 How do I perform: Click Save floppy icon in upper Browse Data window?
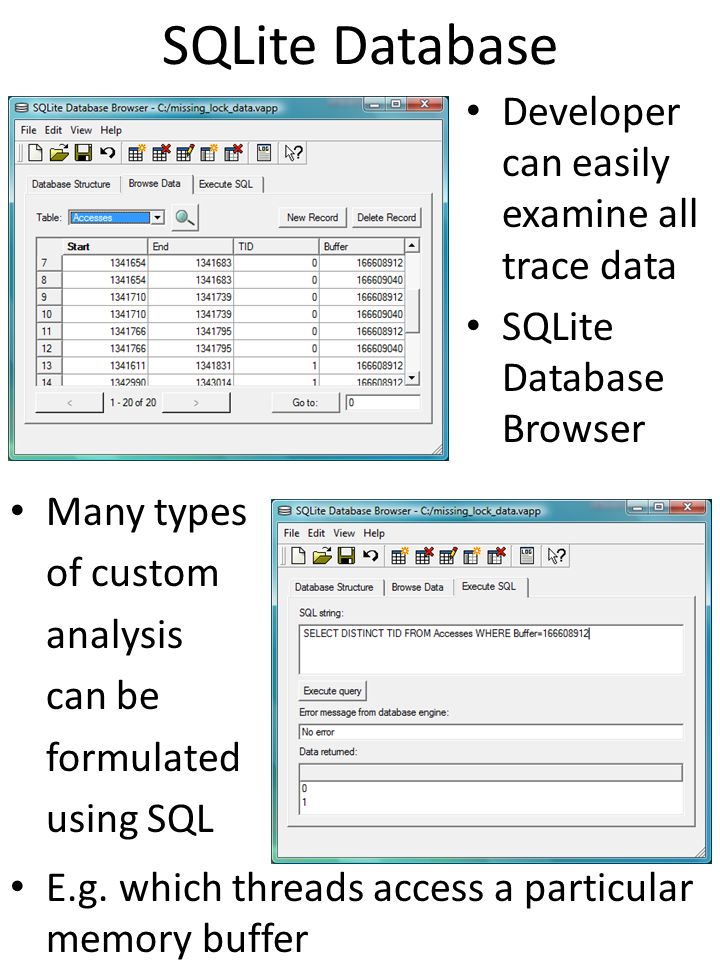pos(83,153)
